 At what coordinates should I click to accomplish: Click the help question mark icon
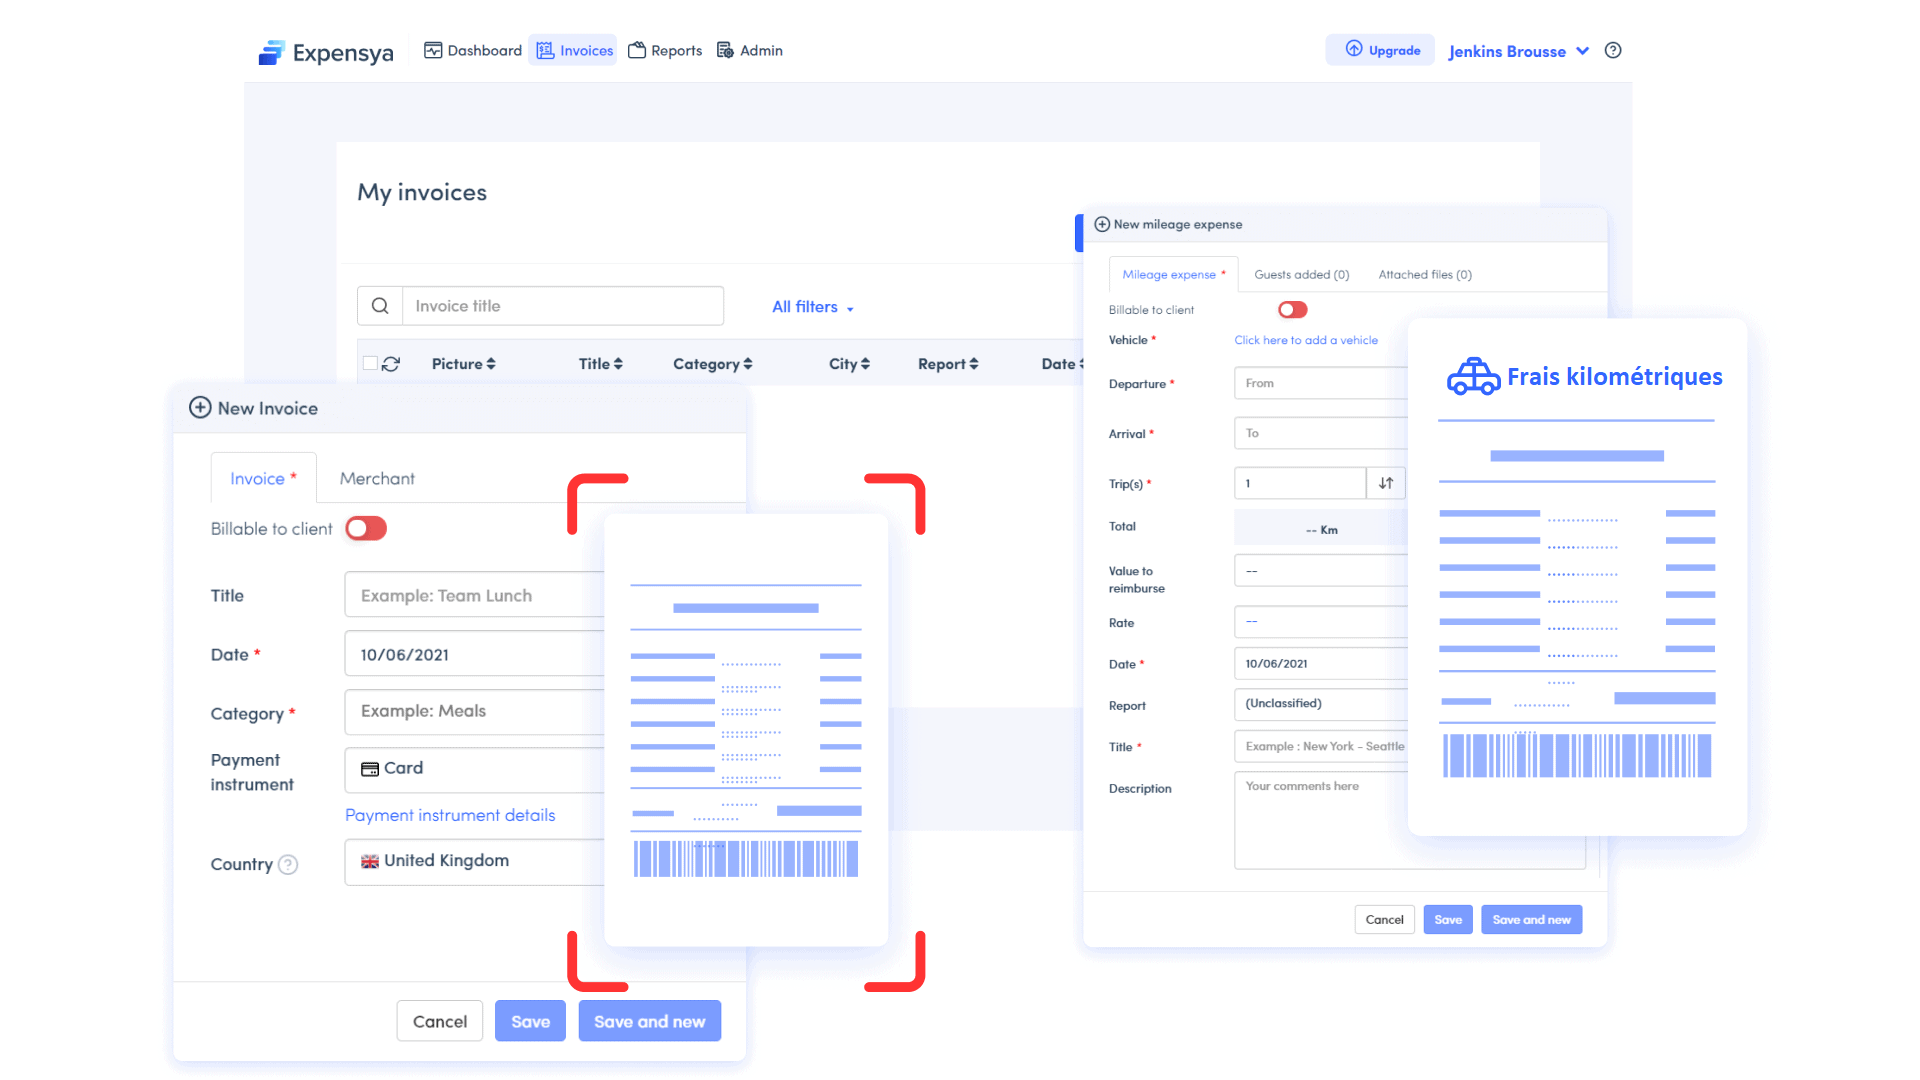[1612, 50]
